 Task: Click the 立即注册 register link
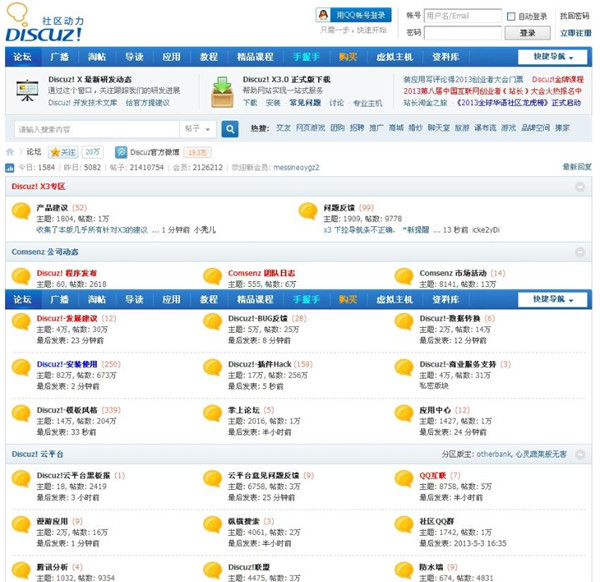[576, 33]
